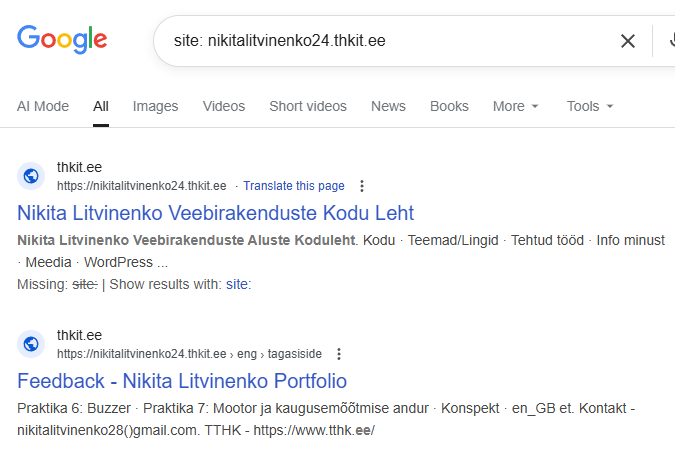The height and width of the screenshot is (460, 675).
Task: Switch to the AI Mode tab
Action: coord(43,106)
